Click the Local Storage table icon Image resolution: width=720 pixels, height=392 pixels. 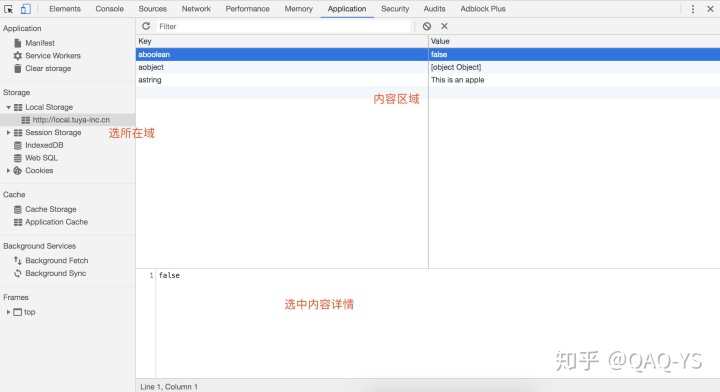(x=18, y=107)
